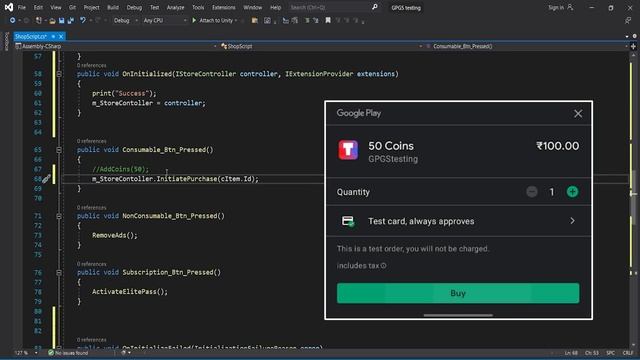Open the File menu

click(x=22, y=7)
